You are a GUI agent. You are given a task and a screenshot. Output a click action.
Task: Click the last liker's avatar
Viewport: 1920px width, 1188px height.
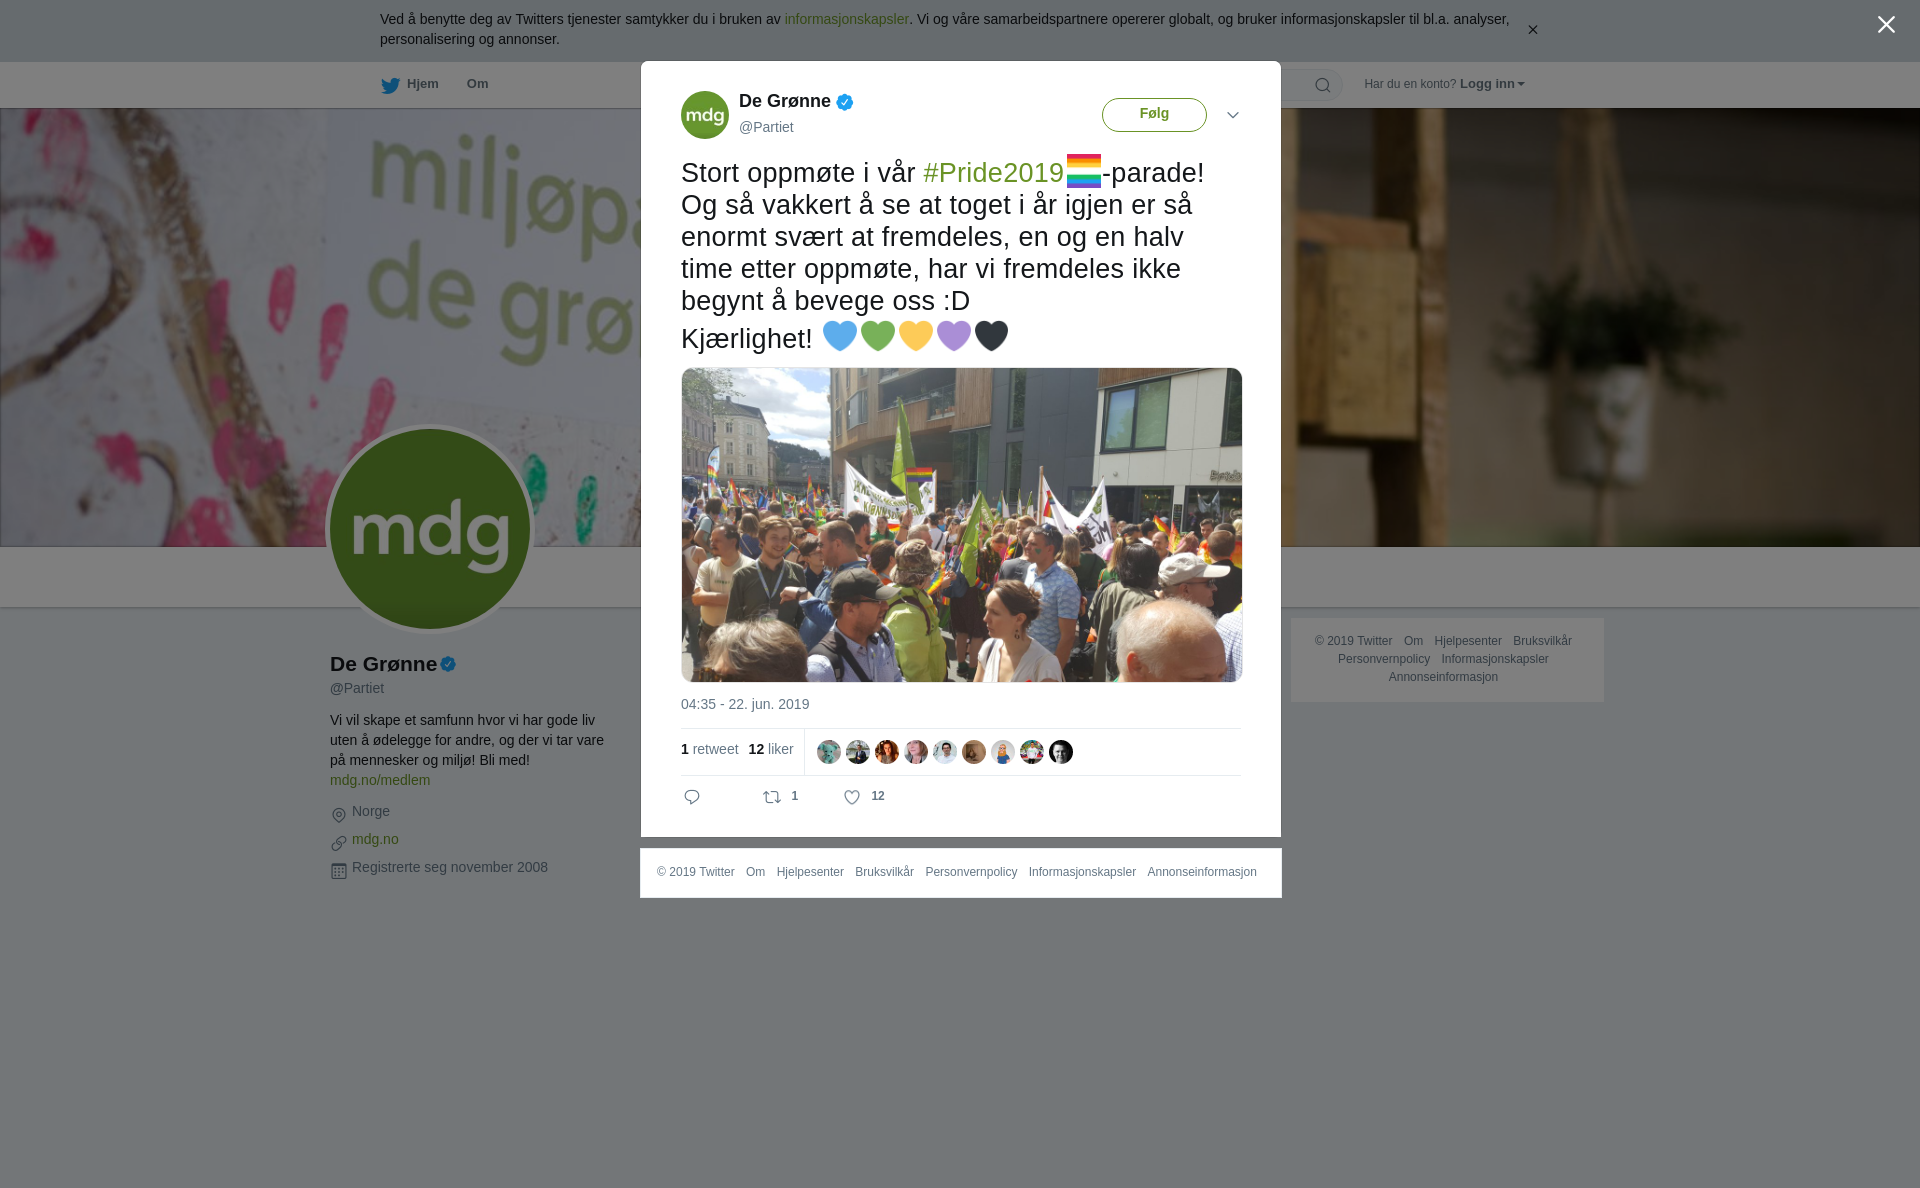[x=1061, y=752]
